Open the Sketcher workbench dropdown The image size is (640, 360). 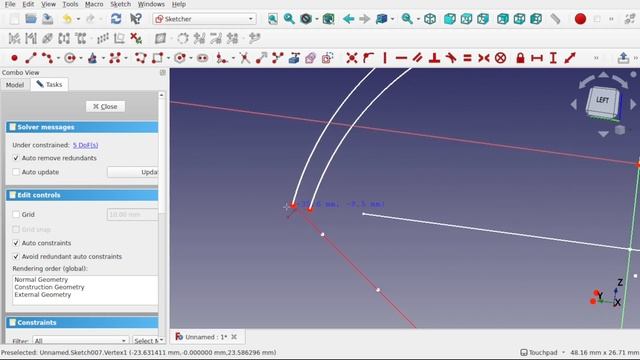[204, 19]
